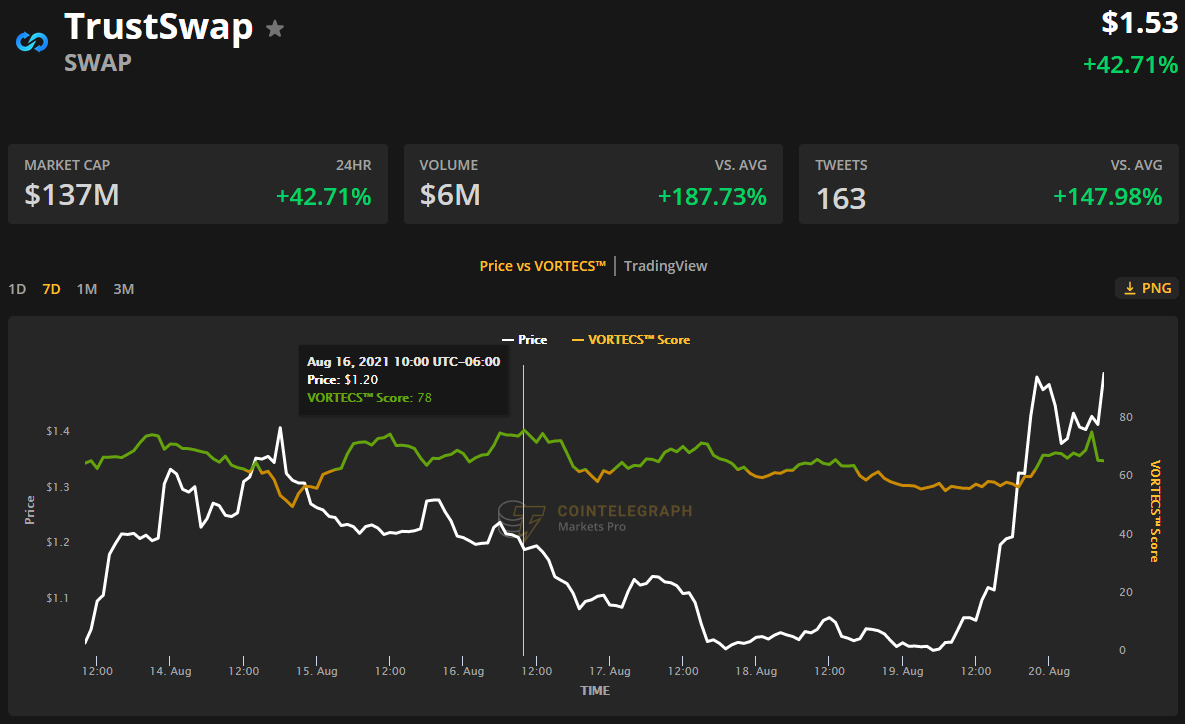1185x724 pixels.
Task: Click the Market Cap $137M card
Action: tap(198, 184)
